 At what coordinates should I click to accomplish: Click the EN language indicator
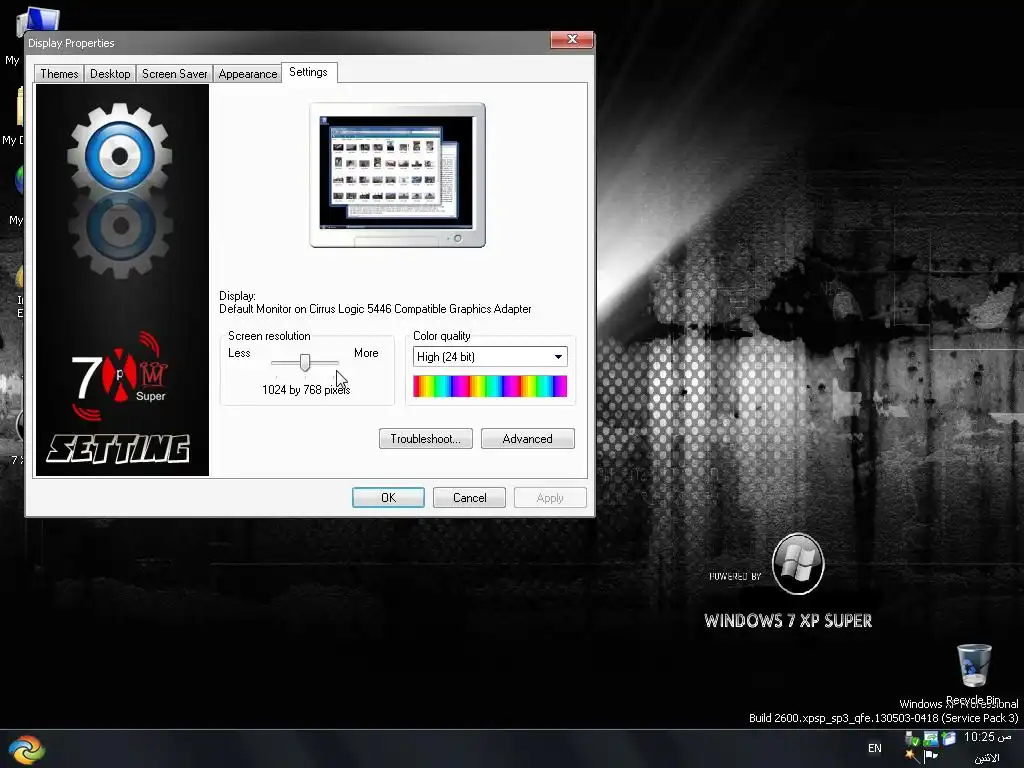(874, 748)
